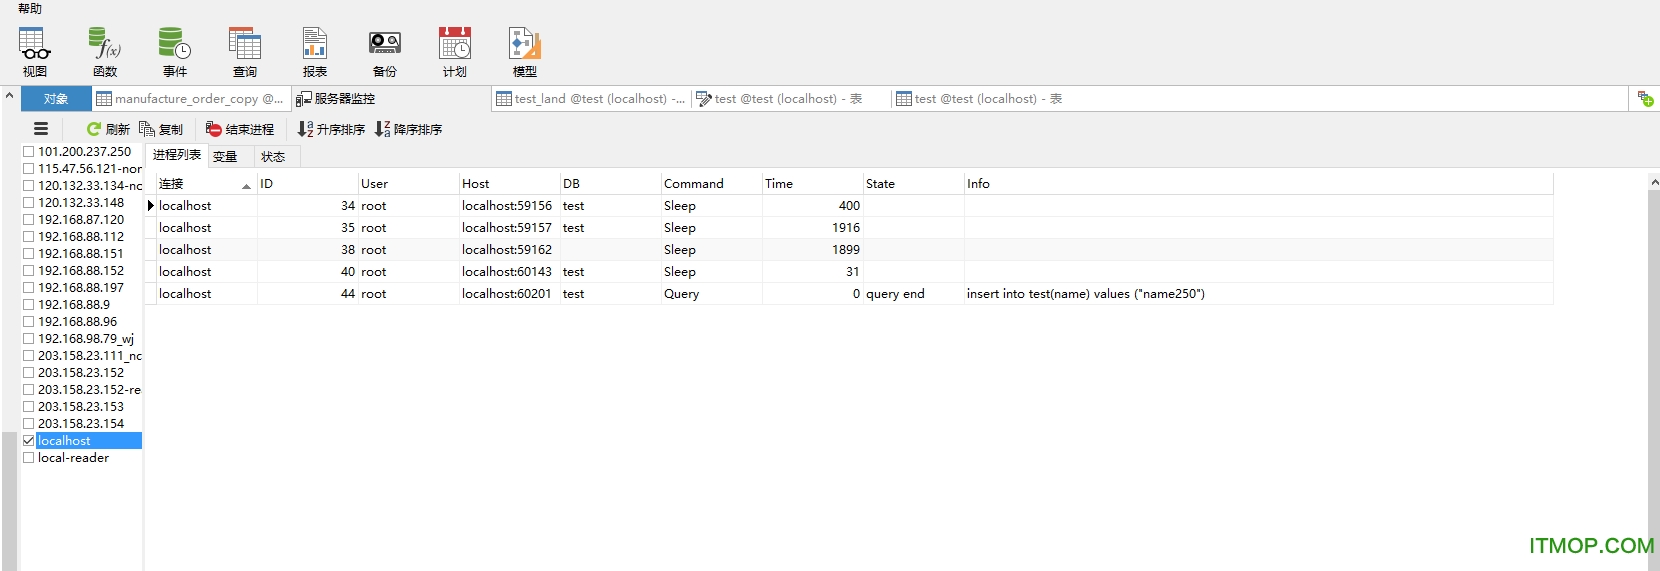
Task: Select the 模型 (Model) icon
Action: (525, 52)
